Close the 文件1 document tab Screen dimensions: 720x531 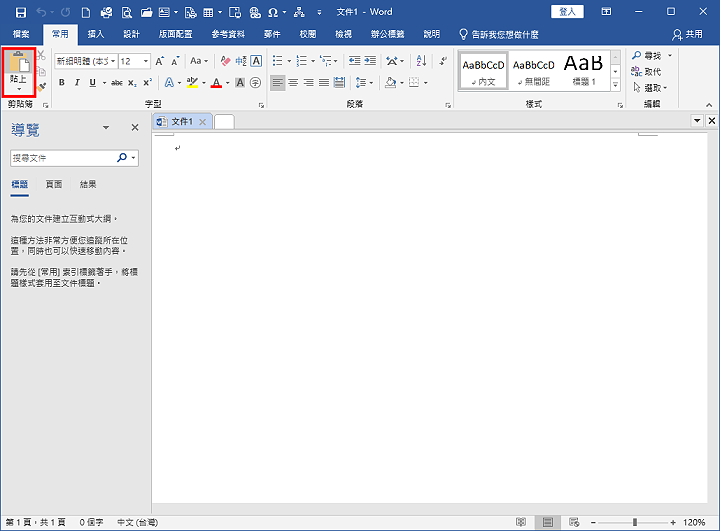coord(202,122)
